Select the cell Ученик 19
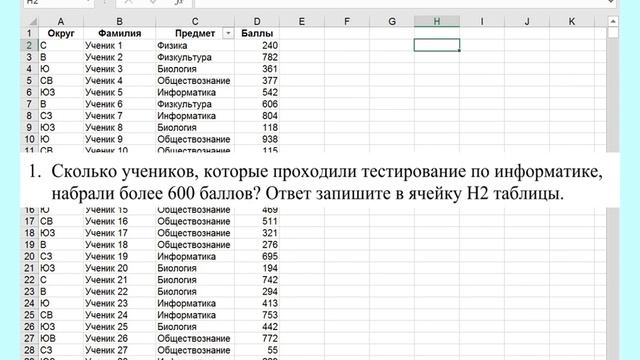 click(x=120, y=256)
